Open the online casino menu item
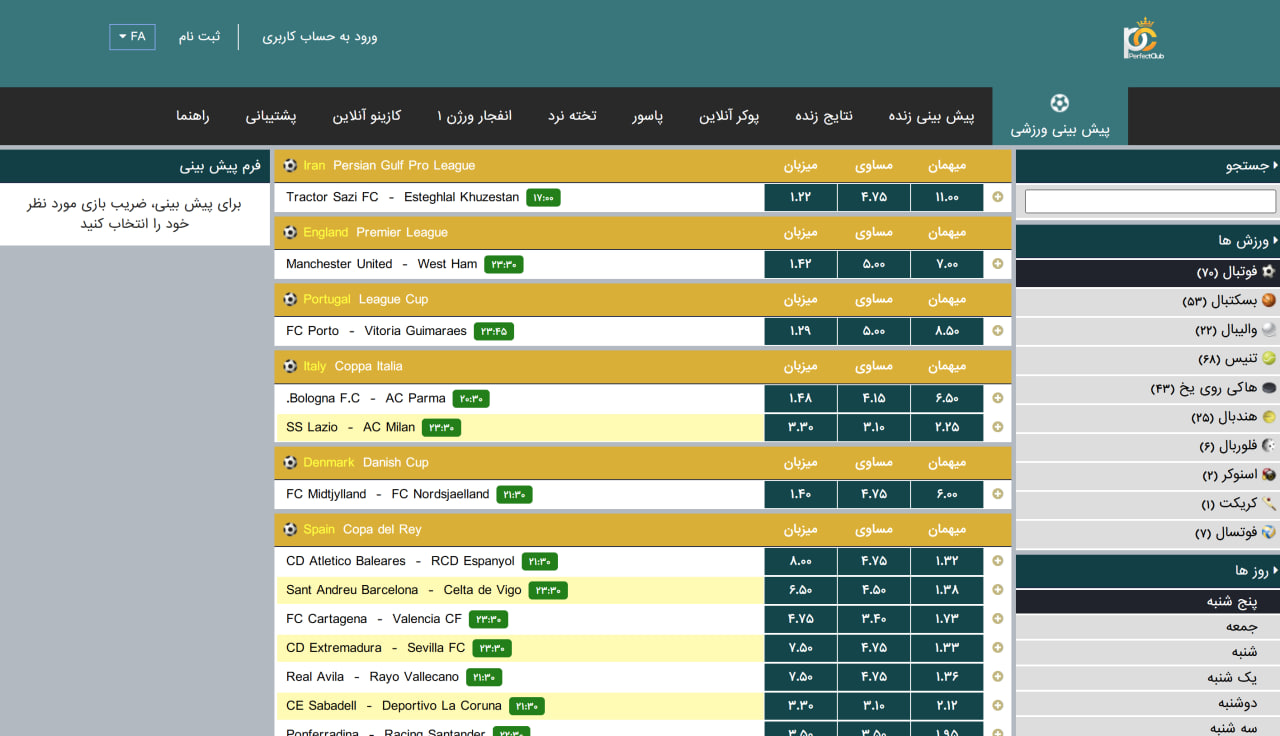Viewport: 1280px width, 736px height. [x=367, y=116]
